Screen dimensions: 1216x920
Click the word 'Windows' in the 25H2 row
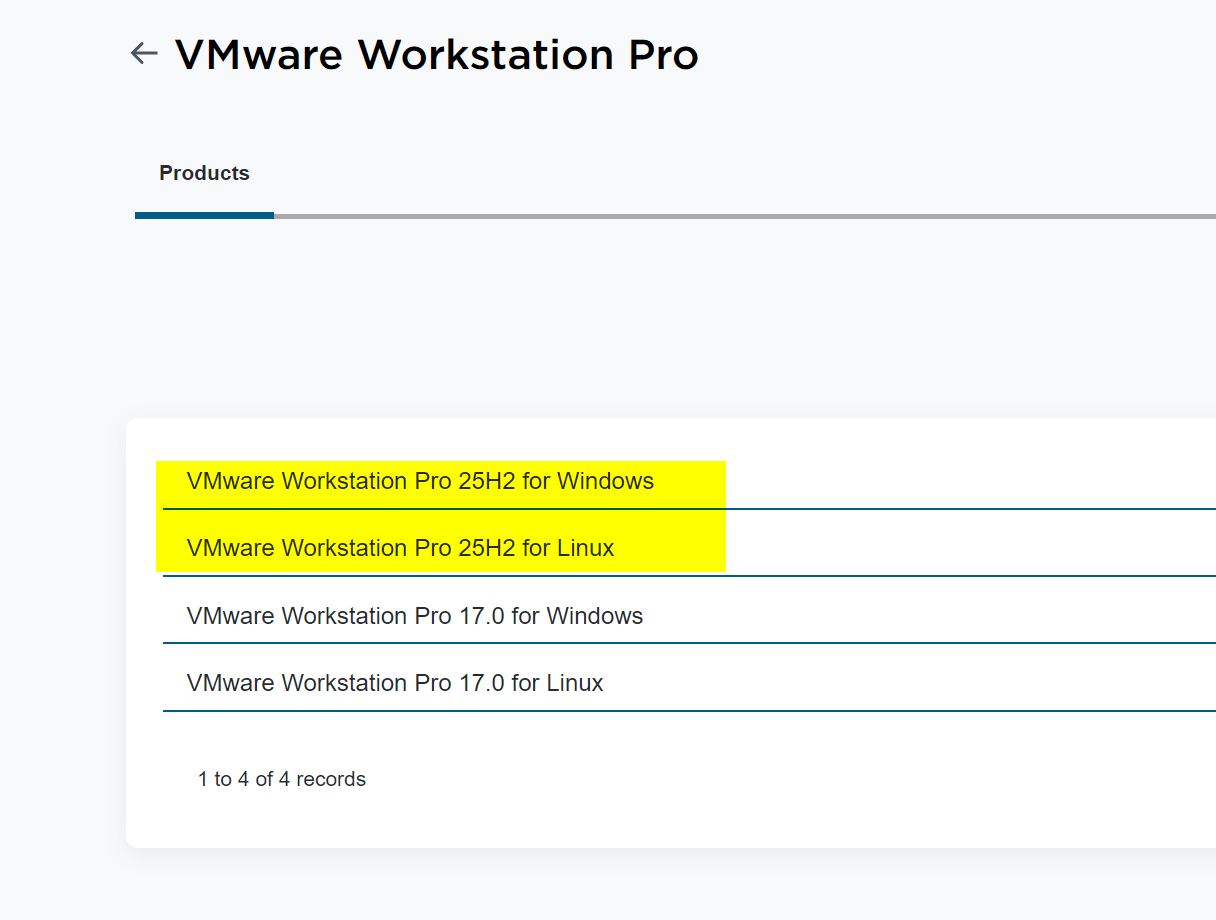[x=605, y=481]
